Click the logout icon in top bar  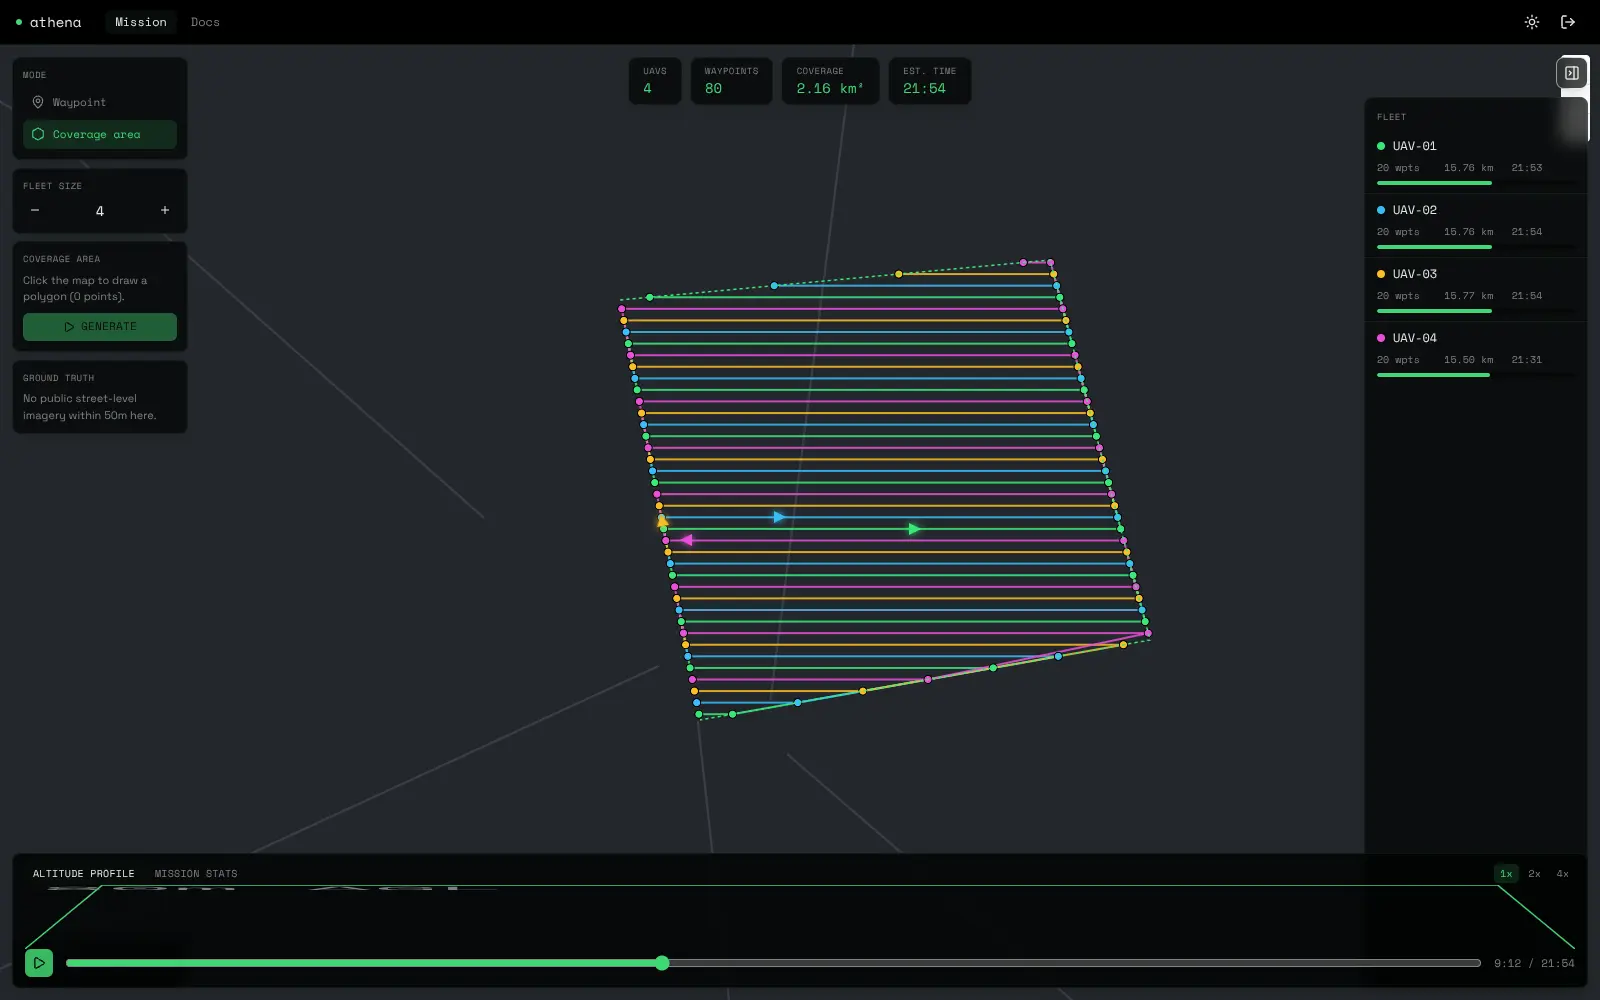[1568, 22]
